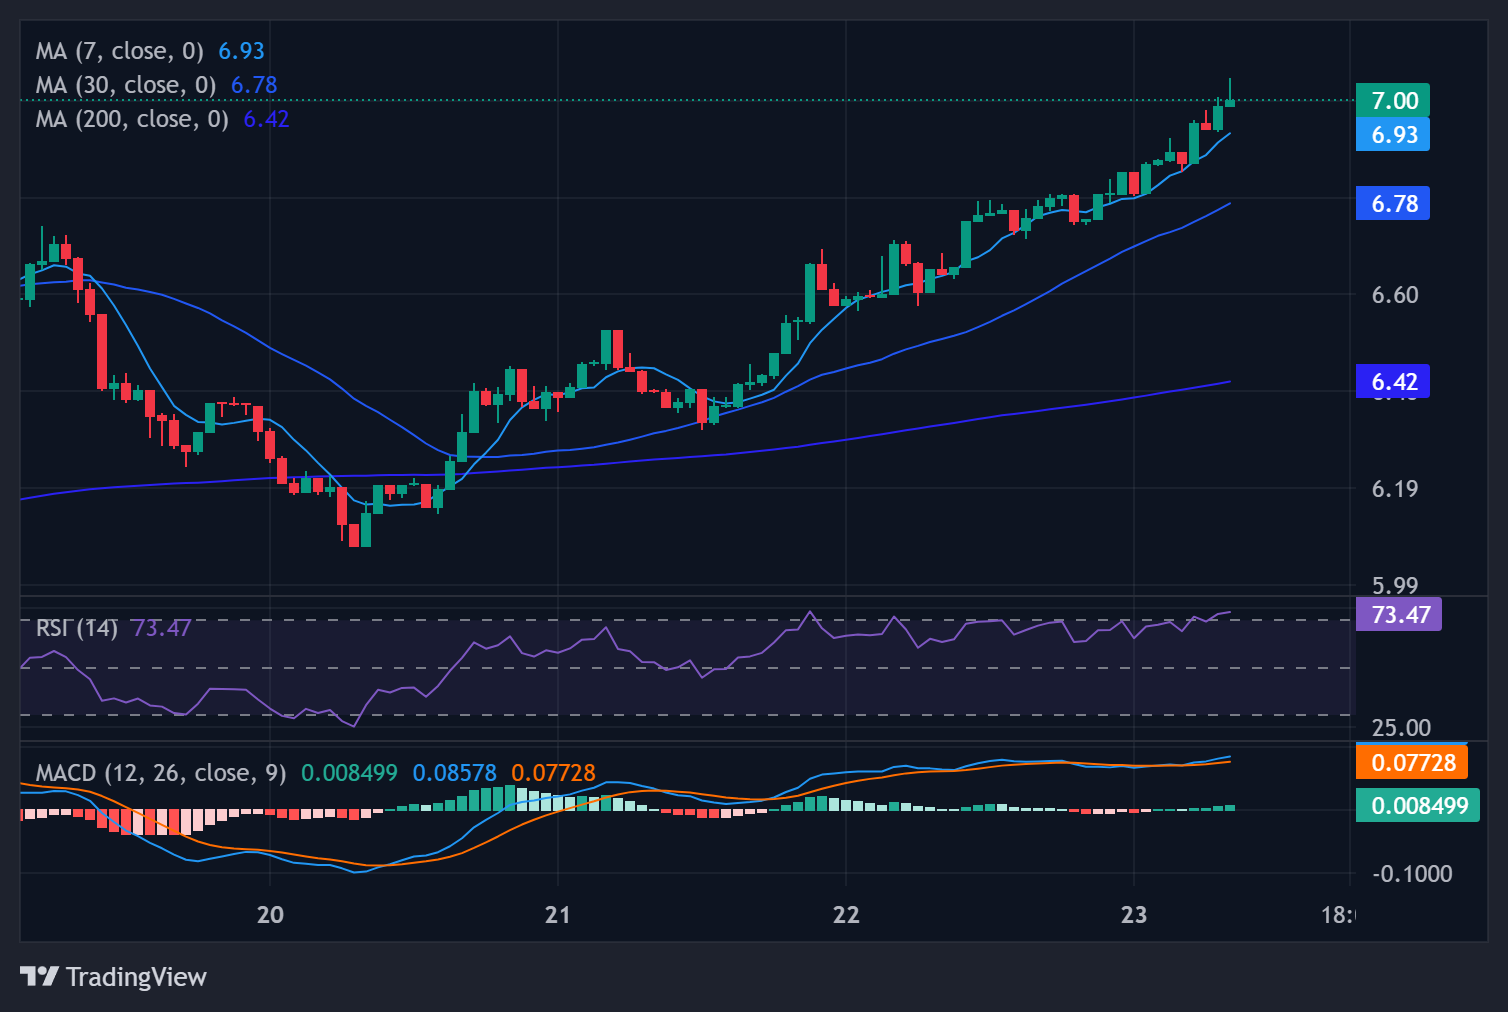Select date 21 on the time axis
Screen dimensions: 1508x1012
tap(557, 915)
